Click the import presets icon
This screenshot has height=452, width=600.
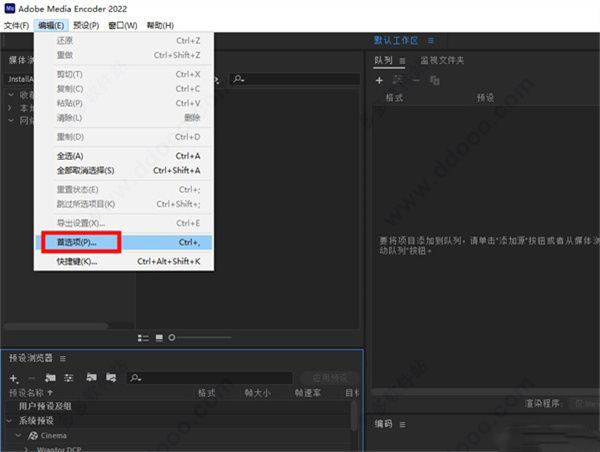click(x=91, y=378)
